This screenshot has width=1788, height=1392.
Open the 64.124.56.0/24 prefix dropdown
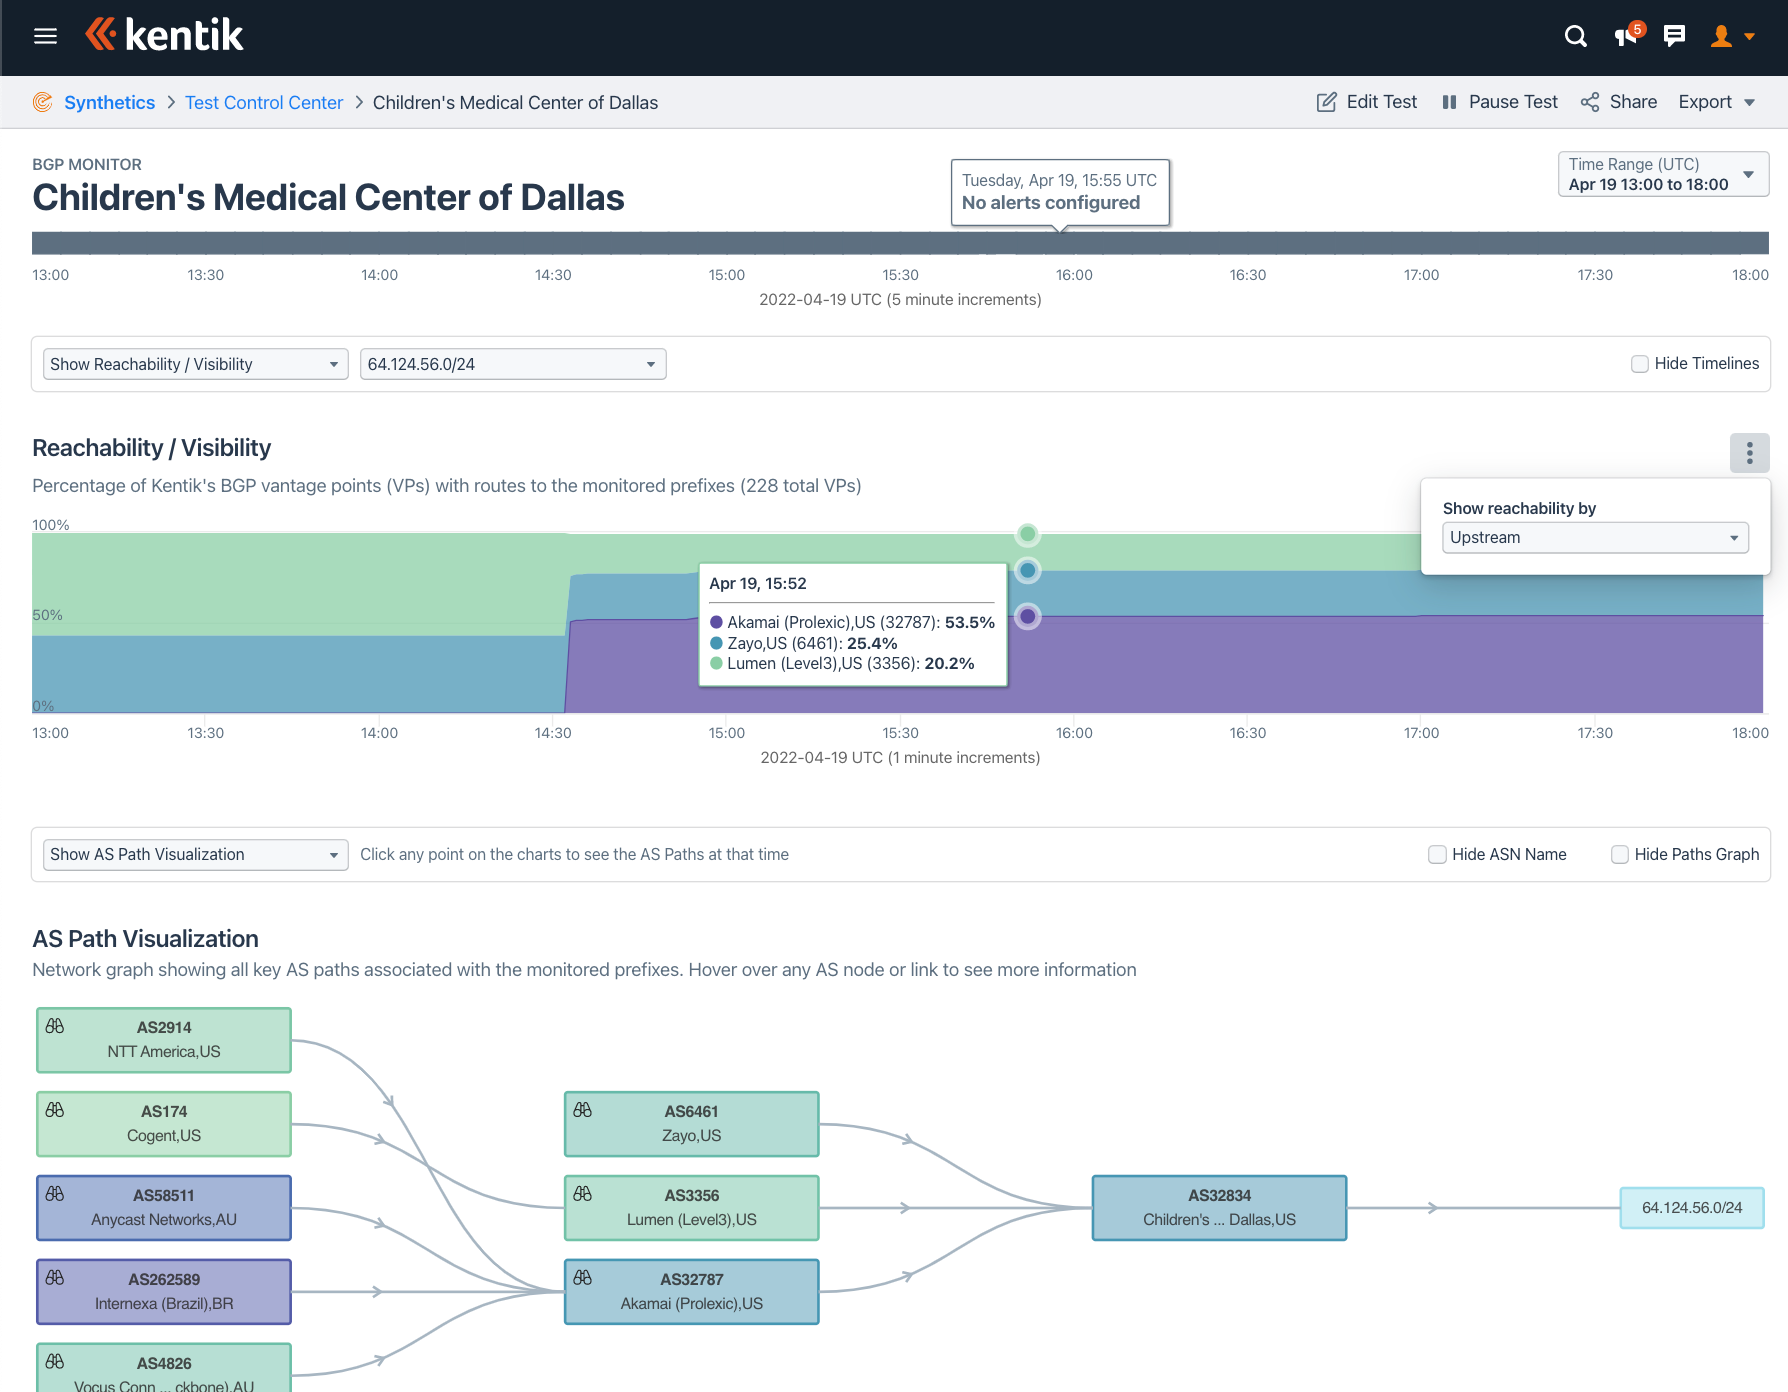pos(513,364)
